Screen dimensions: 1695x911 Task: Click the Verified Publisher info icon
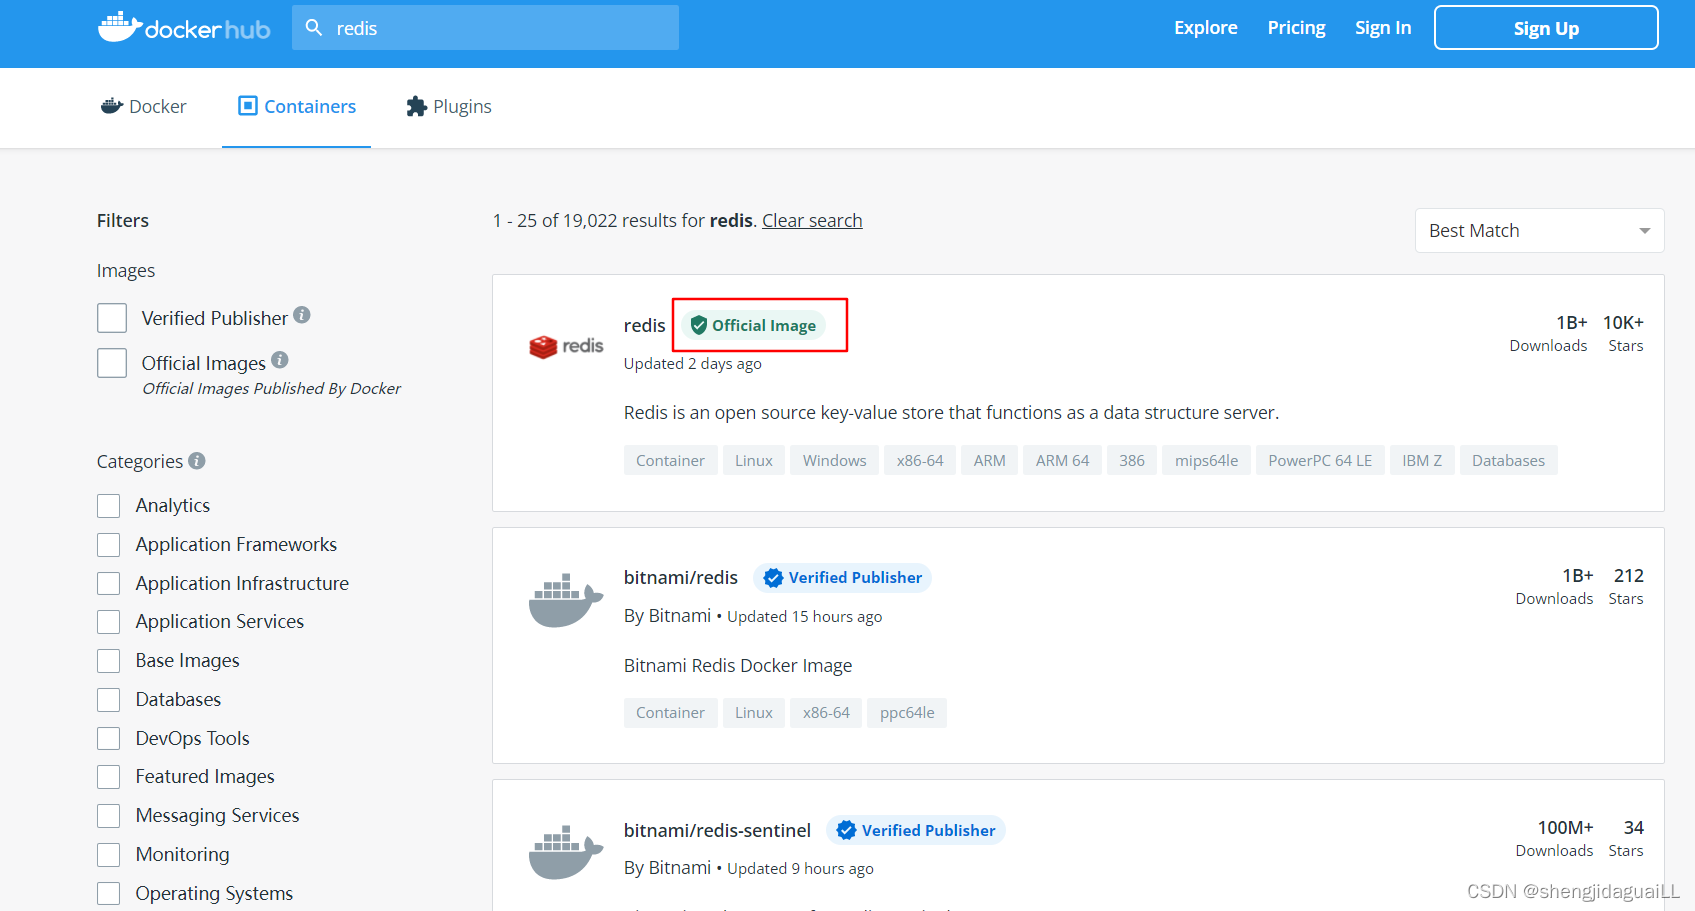(x=302, y=315)
